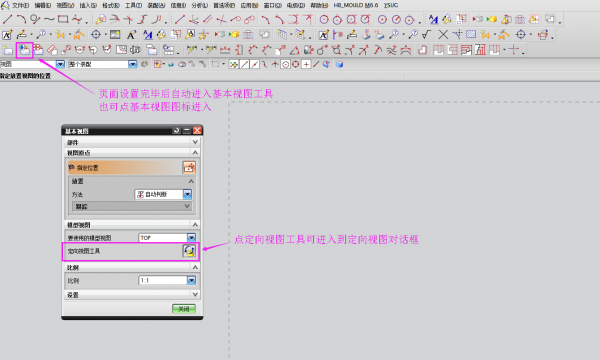Screen dimensions: 600x360
Task: Minimize the Base View dialog
Action: point(187,131)
